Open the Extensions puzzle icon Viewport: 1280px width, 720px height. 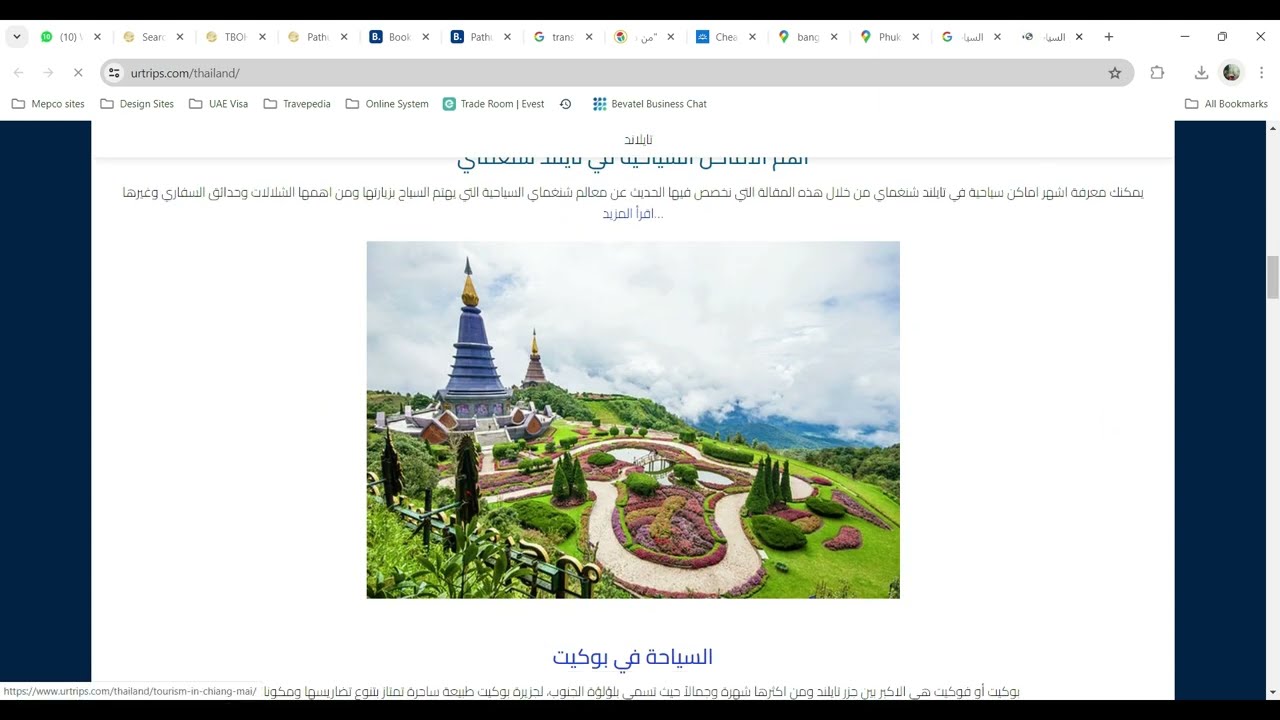1157,73
